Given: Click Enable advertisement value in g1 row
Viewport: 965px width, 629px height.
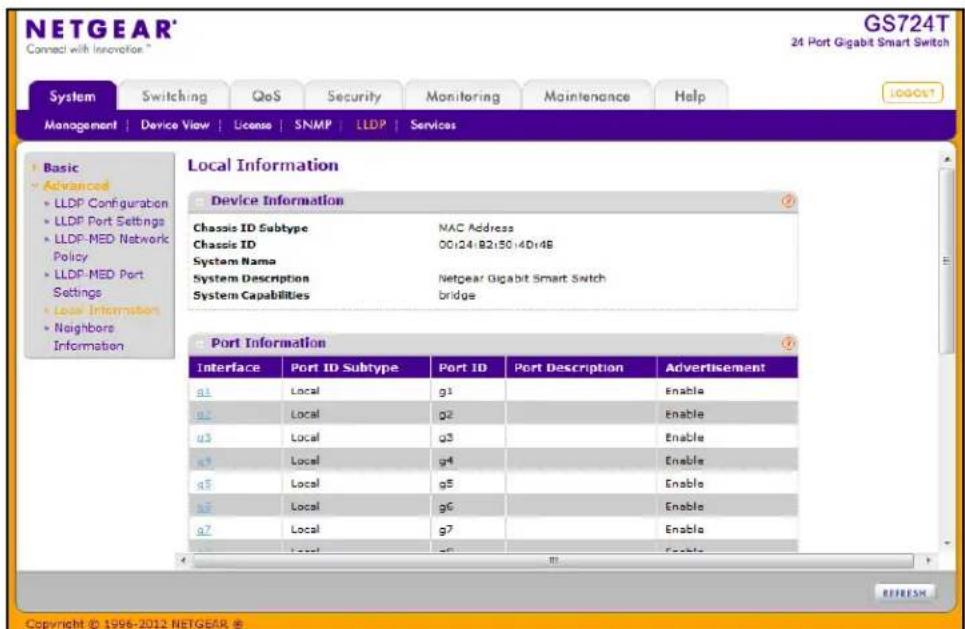Looking at the screenshot, I should coord(684,391).
